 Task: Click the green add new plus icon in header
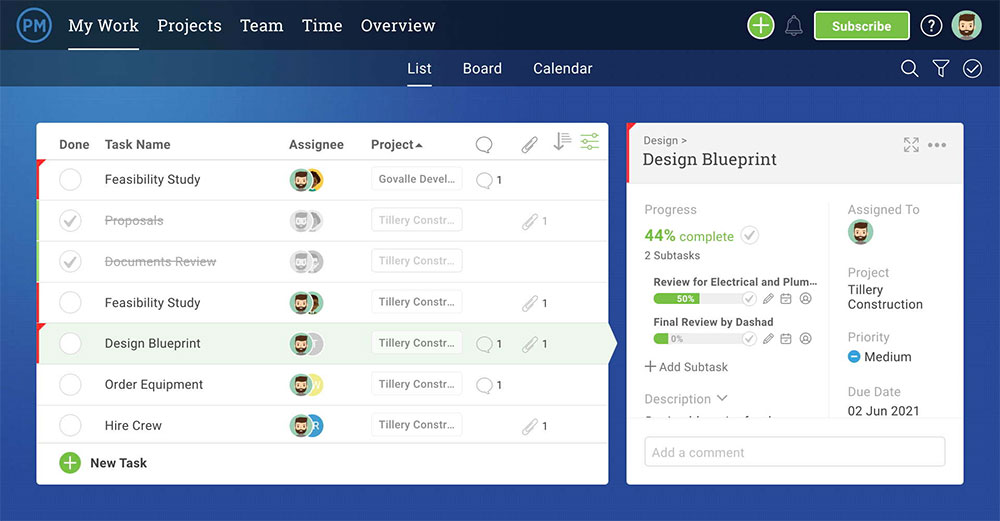tap(761, 26)
